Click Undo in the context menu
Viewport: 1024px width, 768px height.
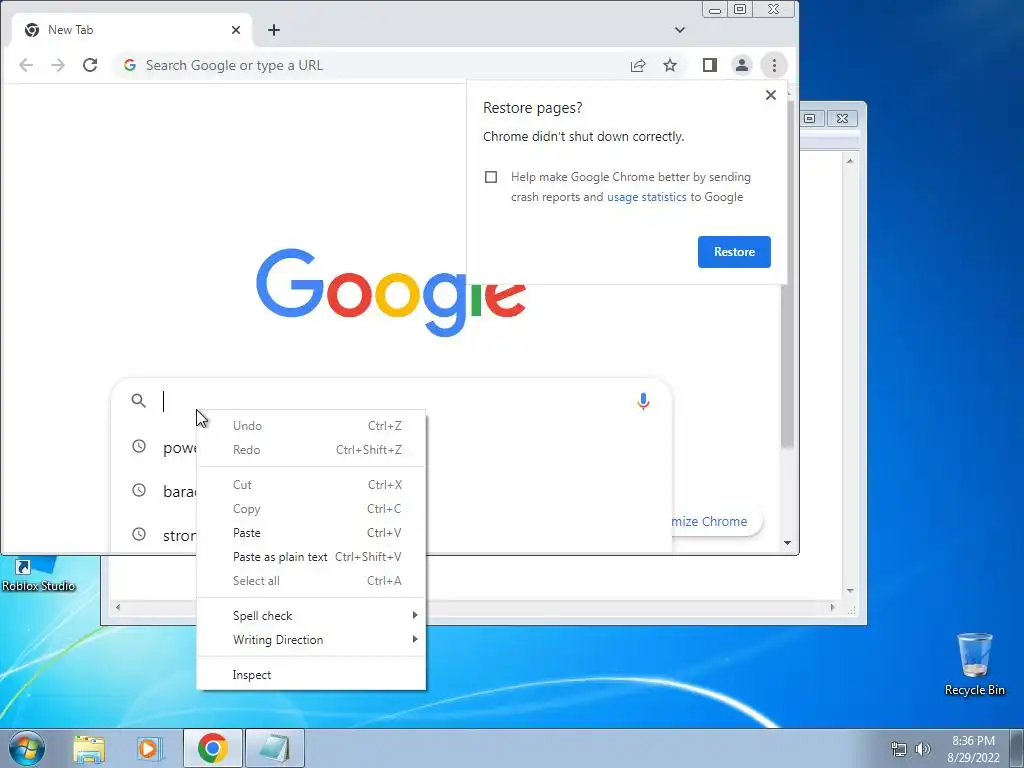(x=312, y=426)
